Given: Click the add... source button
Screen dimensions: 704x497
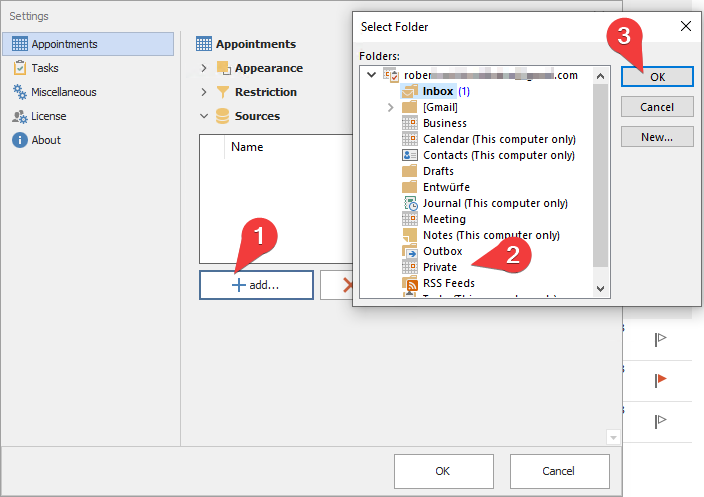Looking at the screenshot, I should point(256,285).
